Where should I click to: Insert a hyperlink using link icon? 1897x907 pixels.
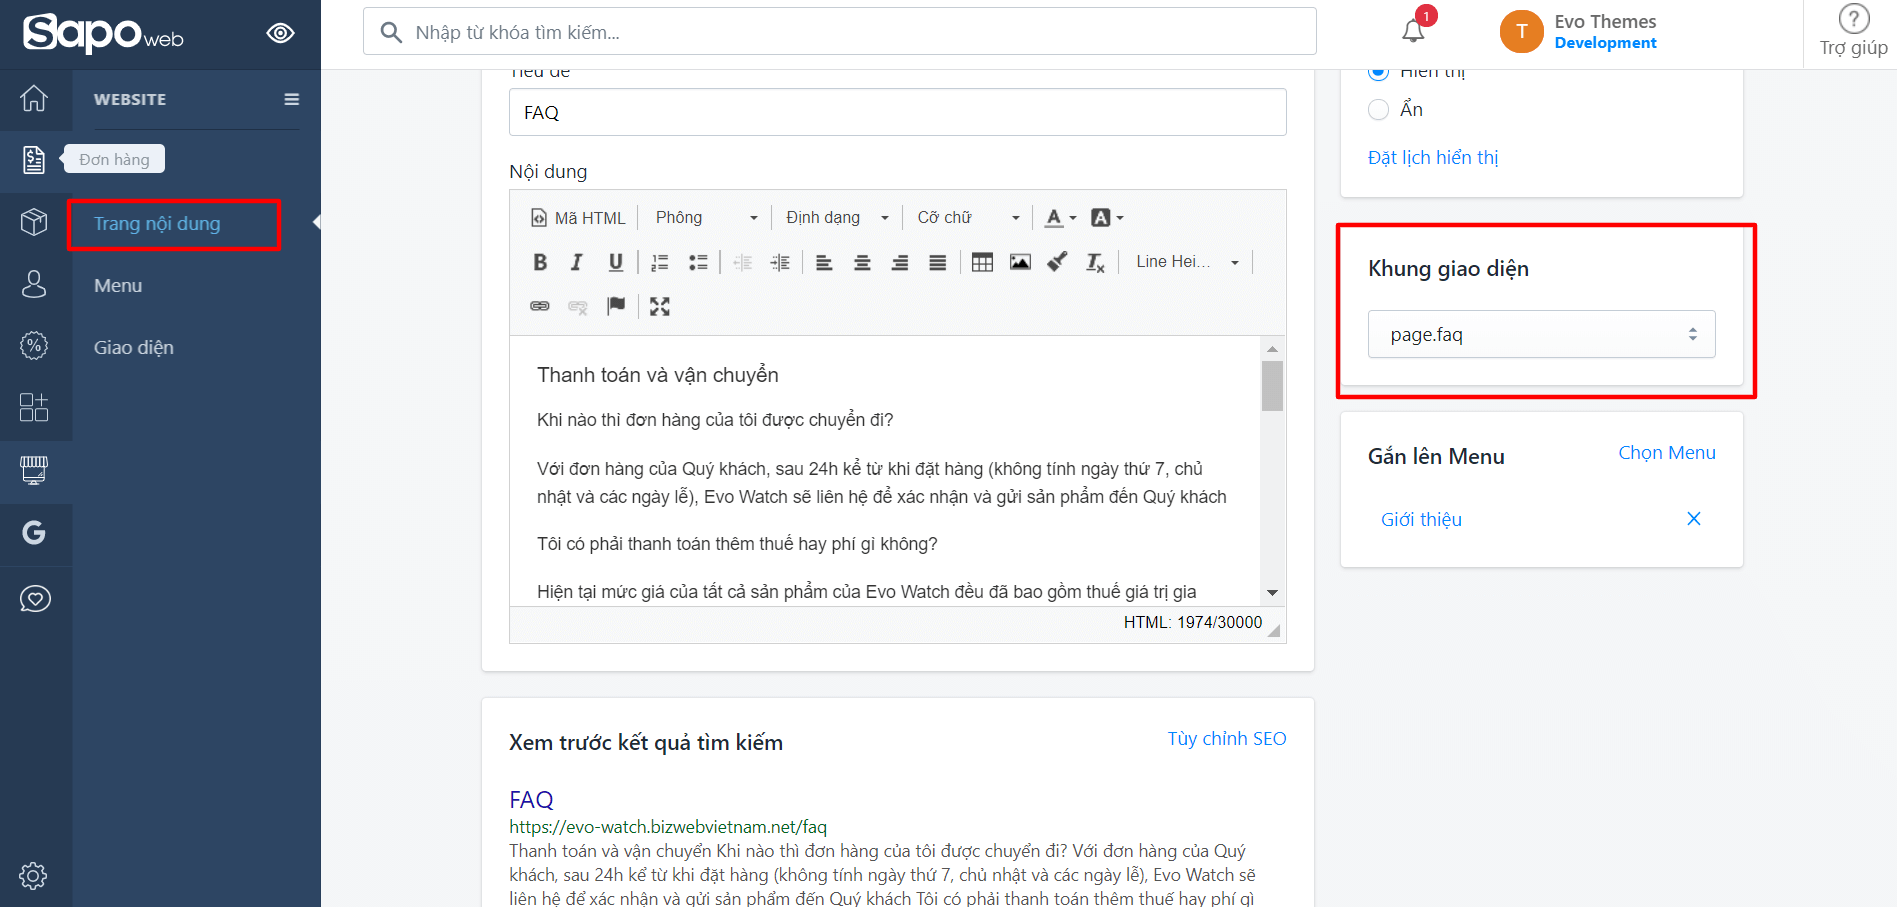point(540,306)
